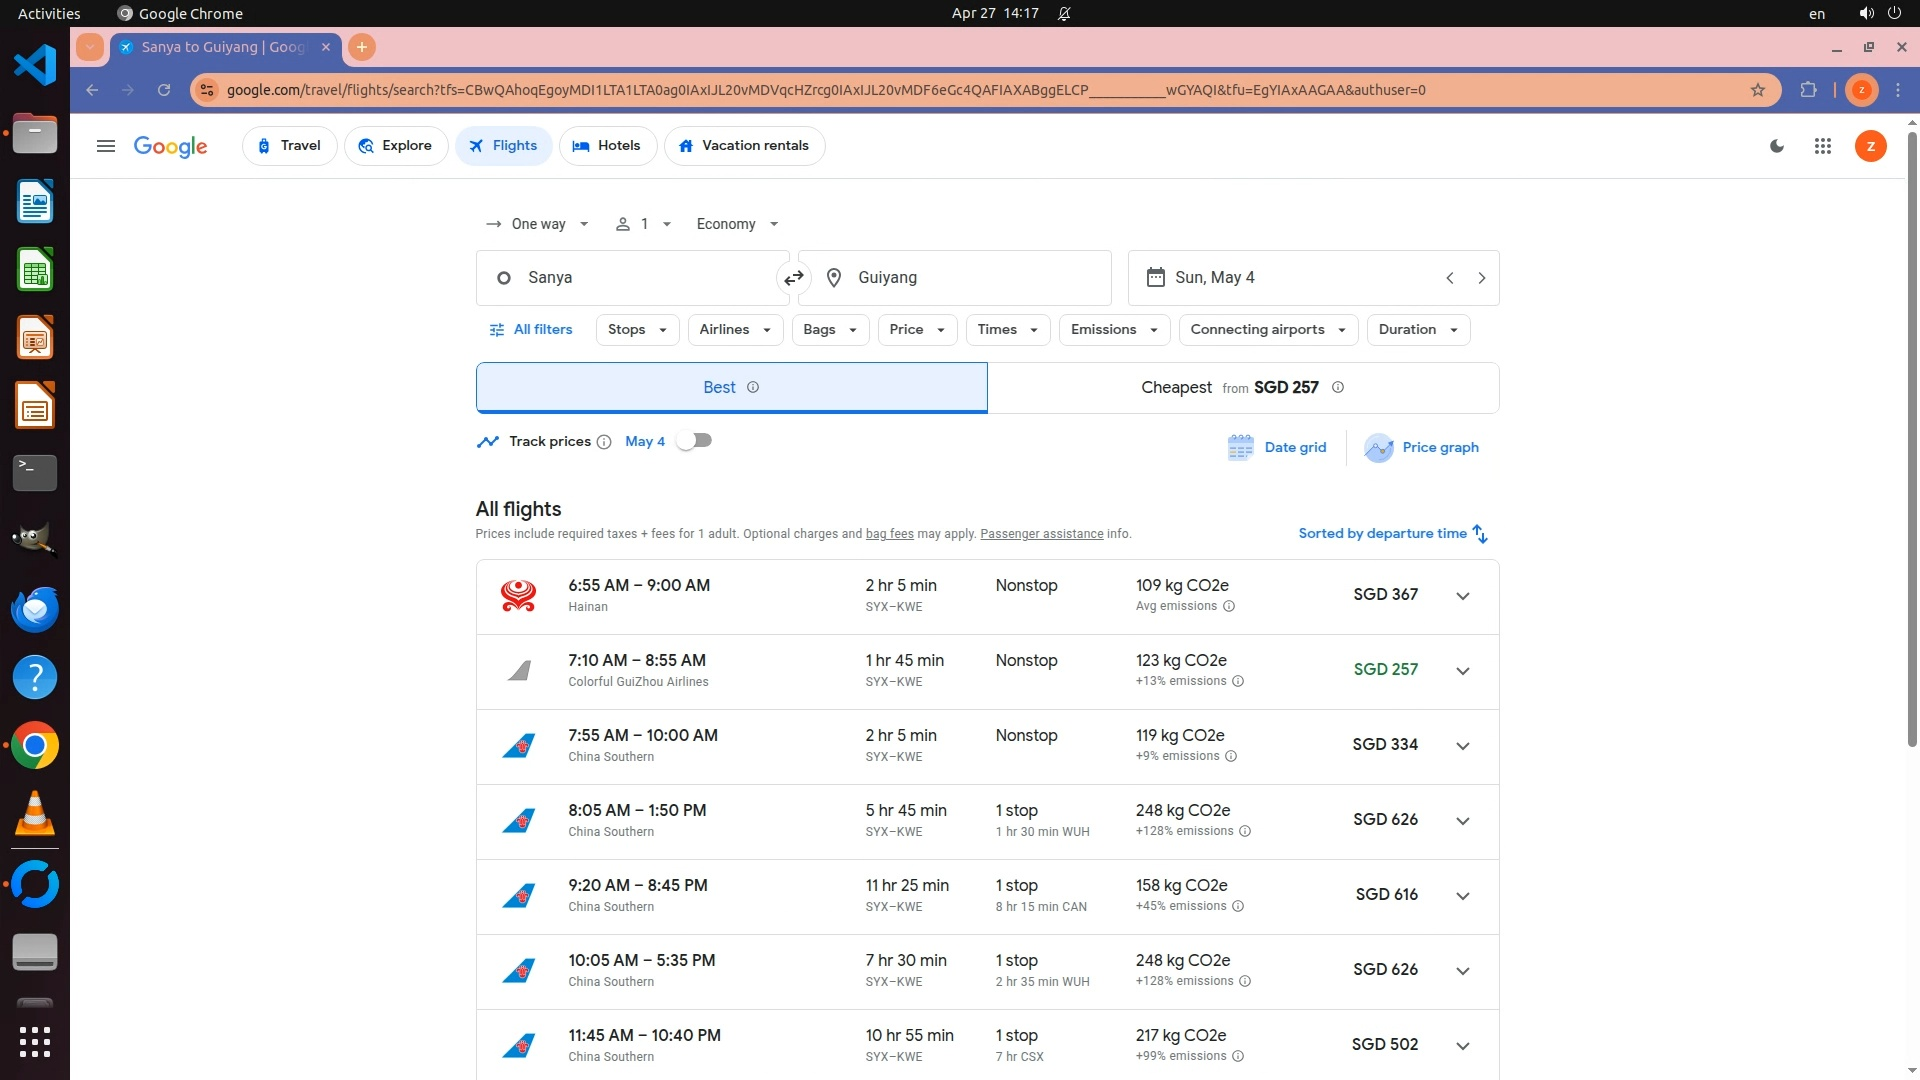Go to next departure date
The width and height of the screenshot is (1920, 1080).
[x=1481, y=278]
